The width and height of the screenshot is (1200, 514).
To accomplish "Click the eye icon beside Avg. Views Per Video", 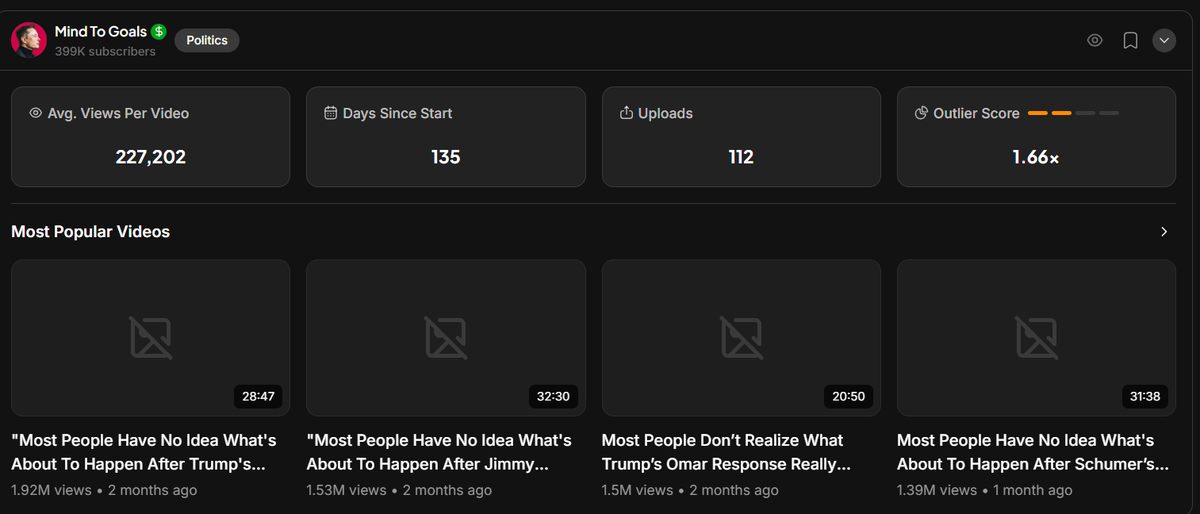I will (36, 113).
